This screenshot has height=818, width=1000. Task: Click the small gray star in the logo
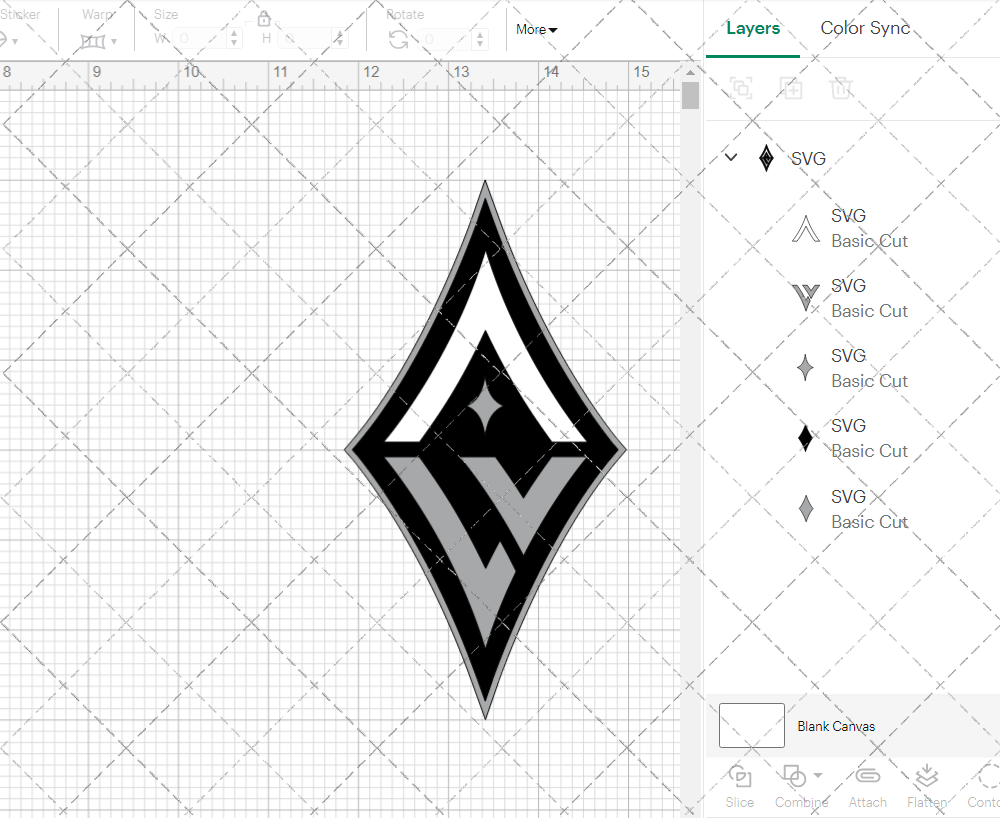(485, 407)
